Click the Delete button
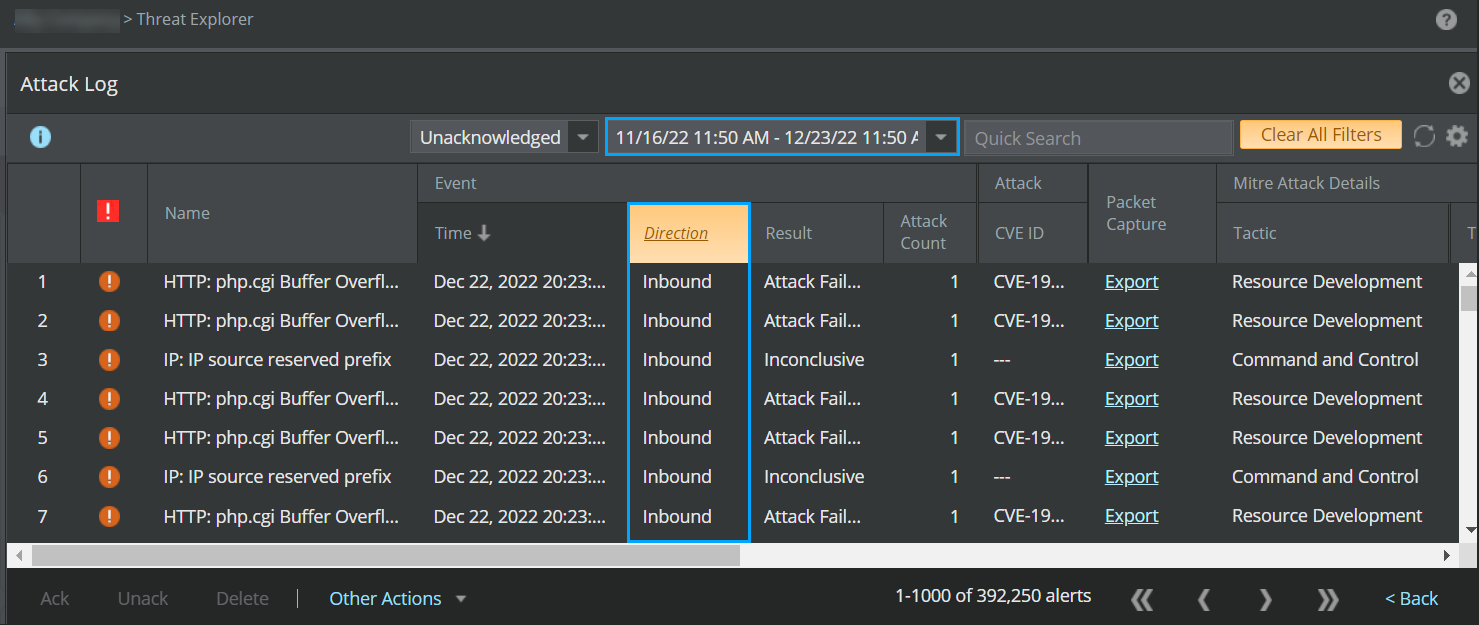The image size is (1479, 625). [x=242, y=599]
